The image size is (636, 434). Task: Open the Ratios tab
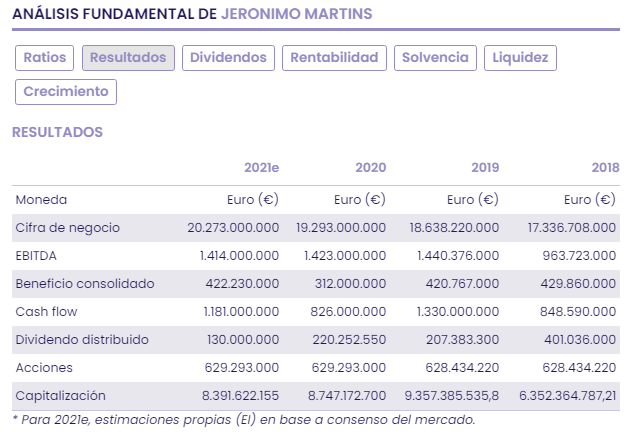pos(44,58)
